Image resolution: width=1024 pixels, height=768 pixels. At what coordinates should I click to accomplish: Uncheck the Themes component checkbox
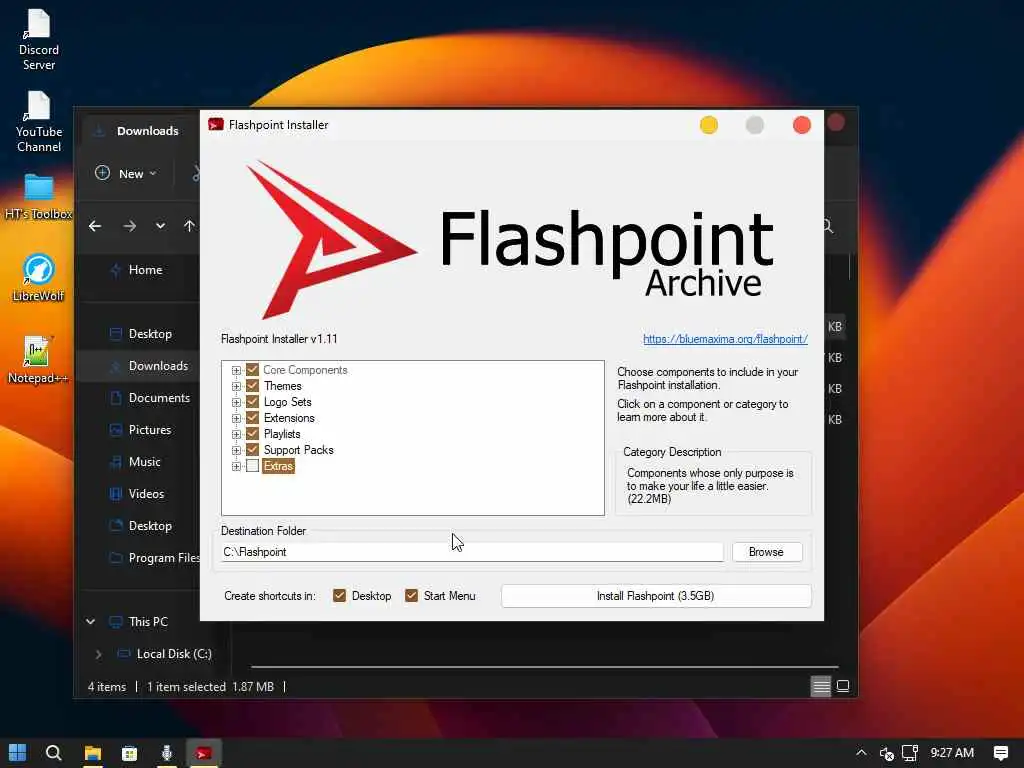point(253,386)
